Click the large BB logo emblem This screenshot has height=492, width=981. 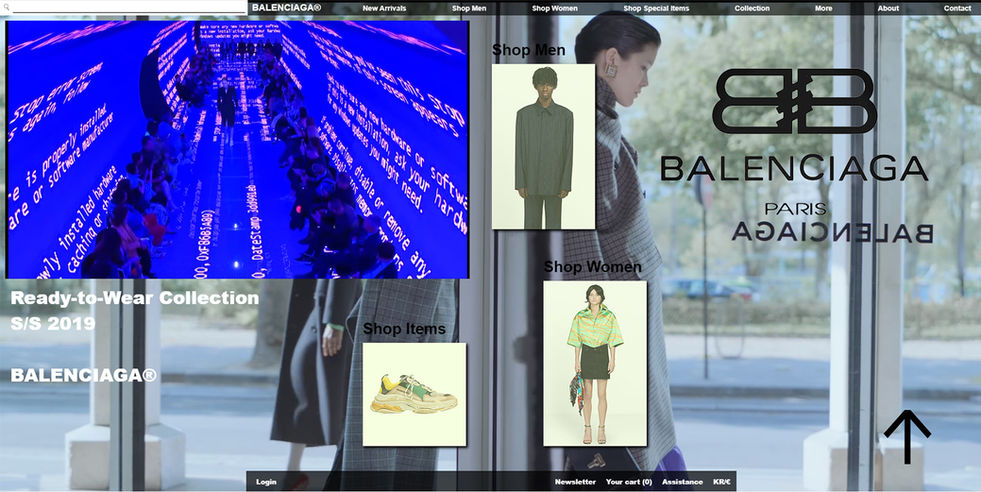point(795,101)
